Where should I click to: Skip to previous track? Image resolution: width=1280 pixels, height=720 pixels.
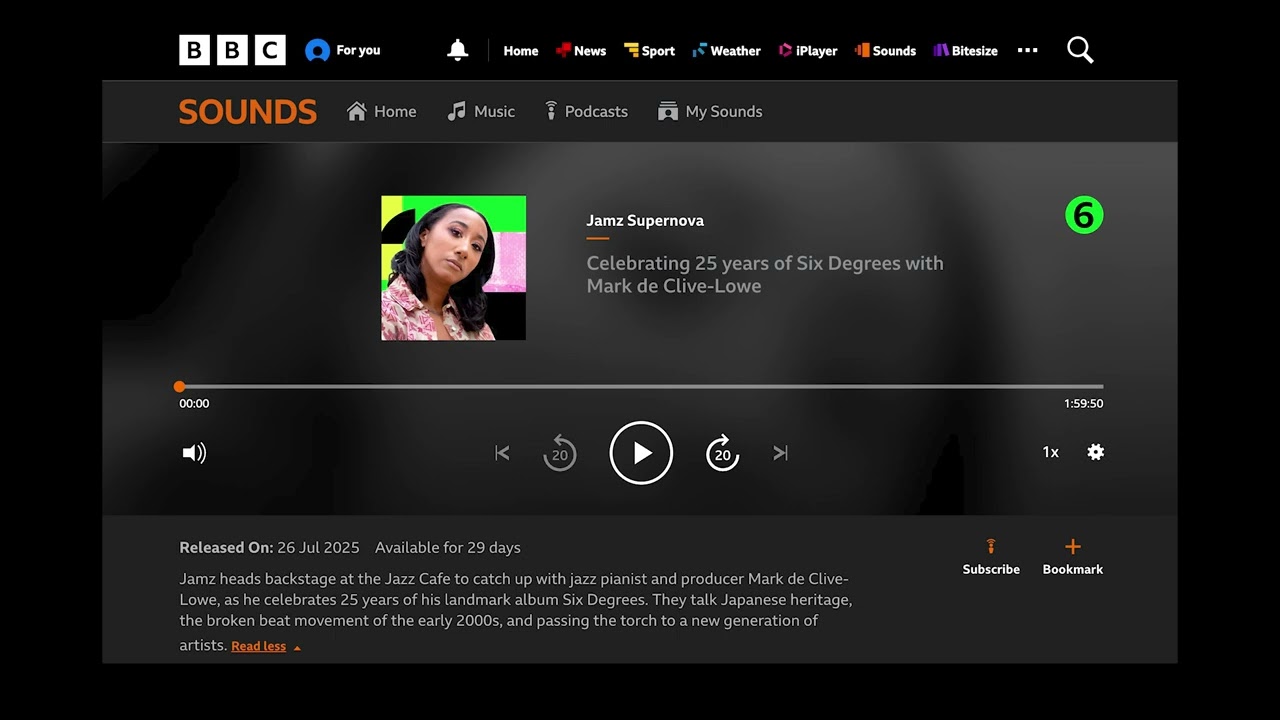(502, 453)
